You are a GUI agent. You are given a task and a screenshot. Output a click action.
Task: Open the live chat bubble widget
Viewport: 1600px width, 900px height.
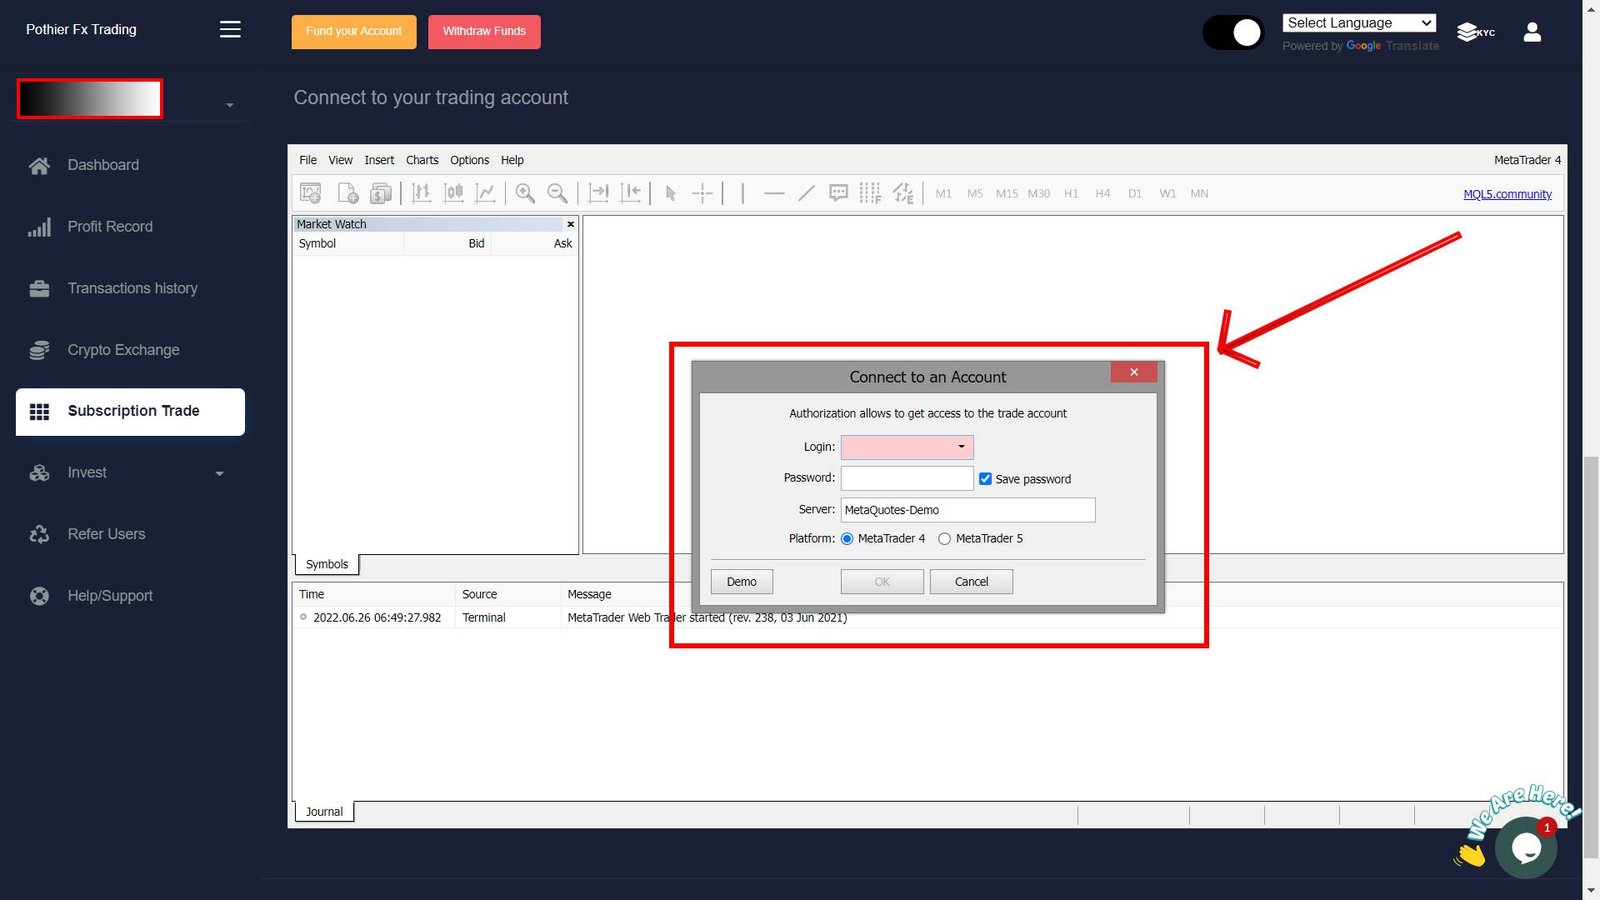(1525, 847)
